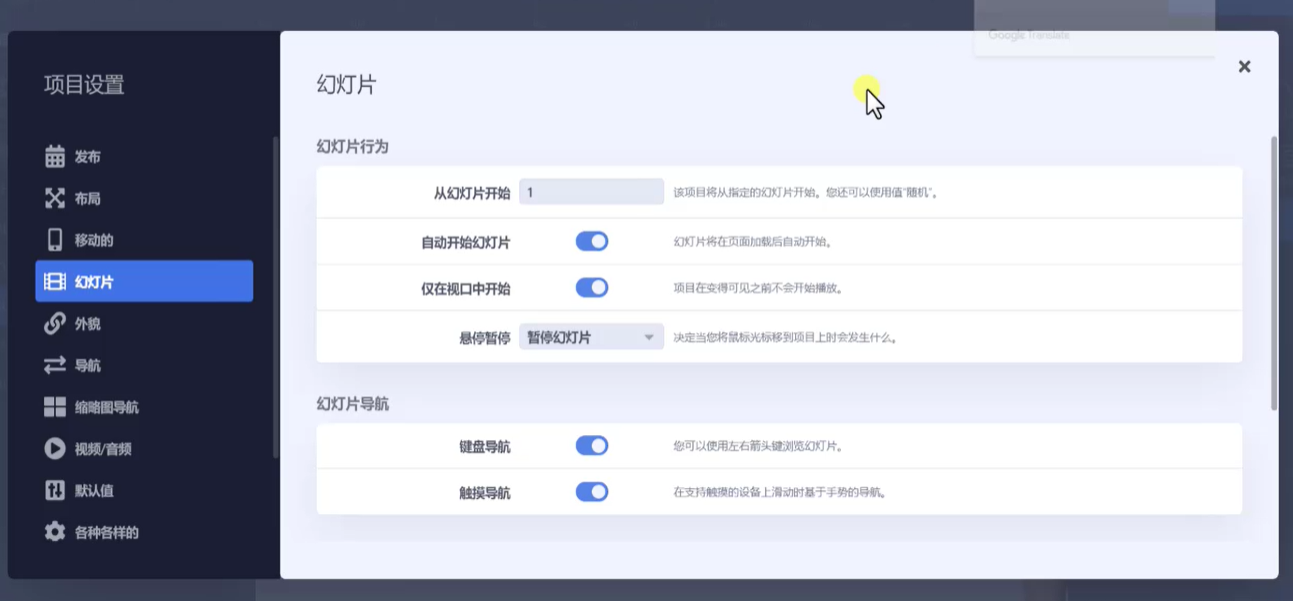Toggle the 键盘导航 switch
Image resolution: width=1293 pixels, height=601 pixels.
click(592, 444)
